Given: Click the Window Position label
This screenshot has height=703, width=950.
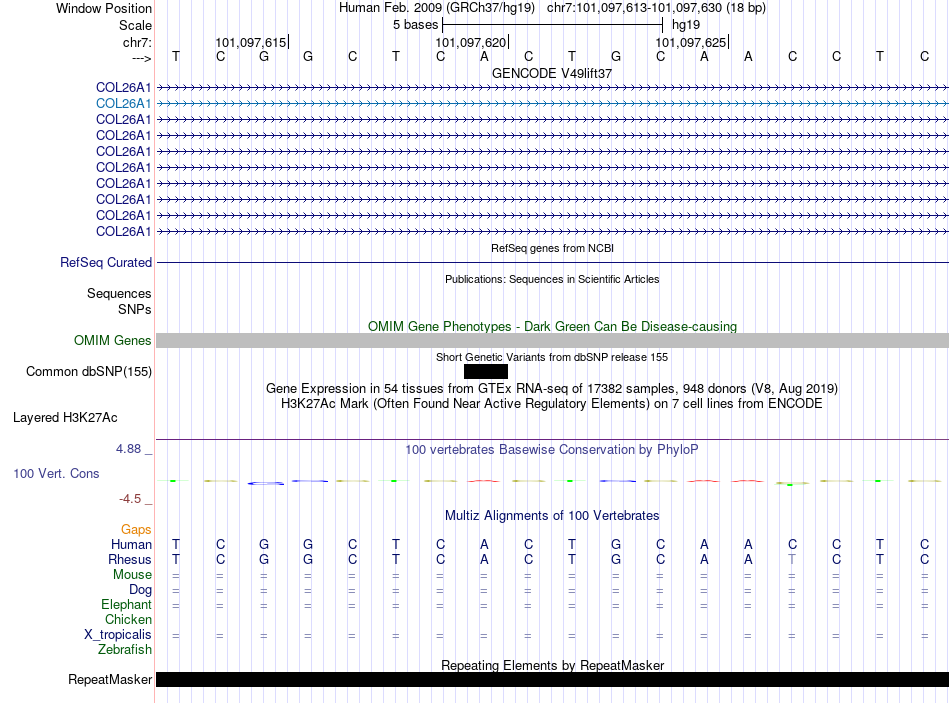Looking at the screenshot, I should tap(104, 8).
